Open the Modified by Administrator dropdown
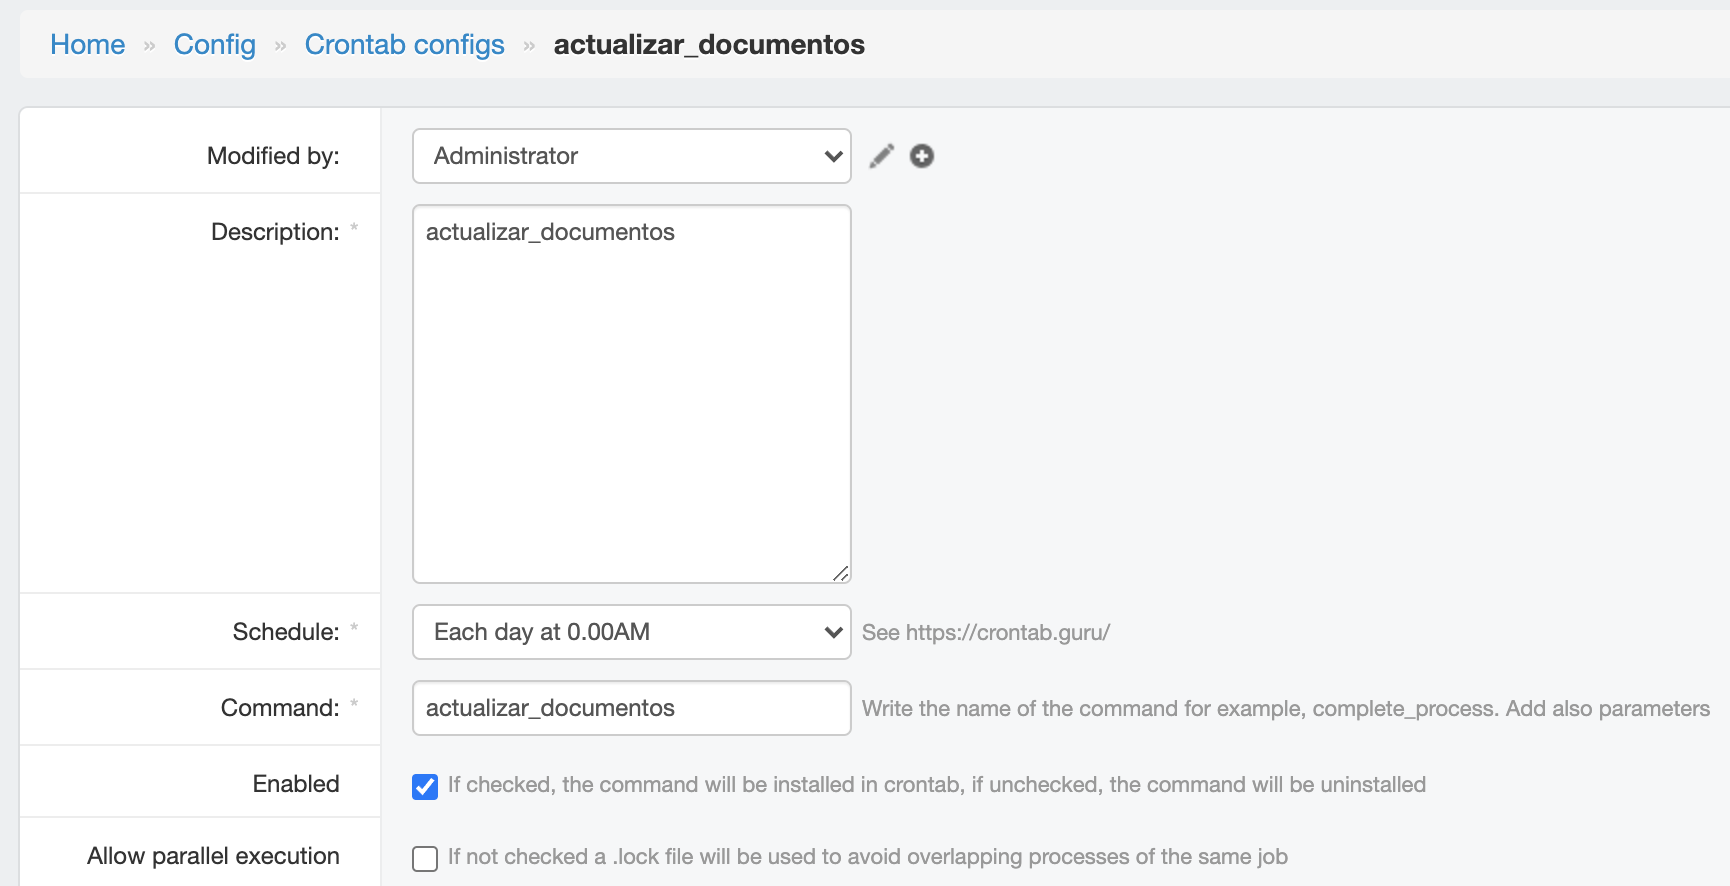The height and width of the screenshot is (886, 1730). pos(631,156)
